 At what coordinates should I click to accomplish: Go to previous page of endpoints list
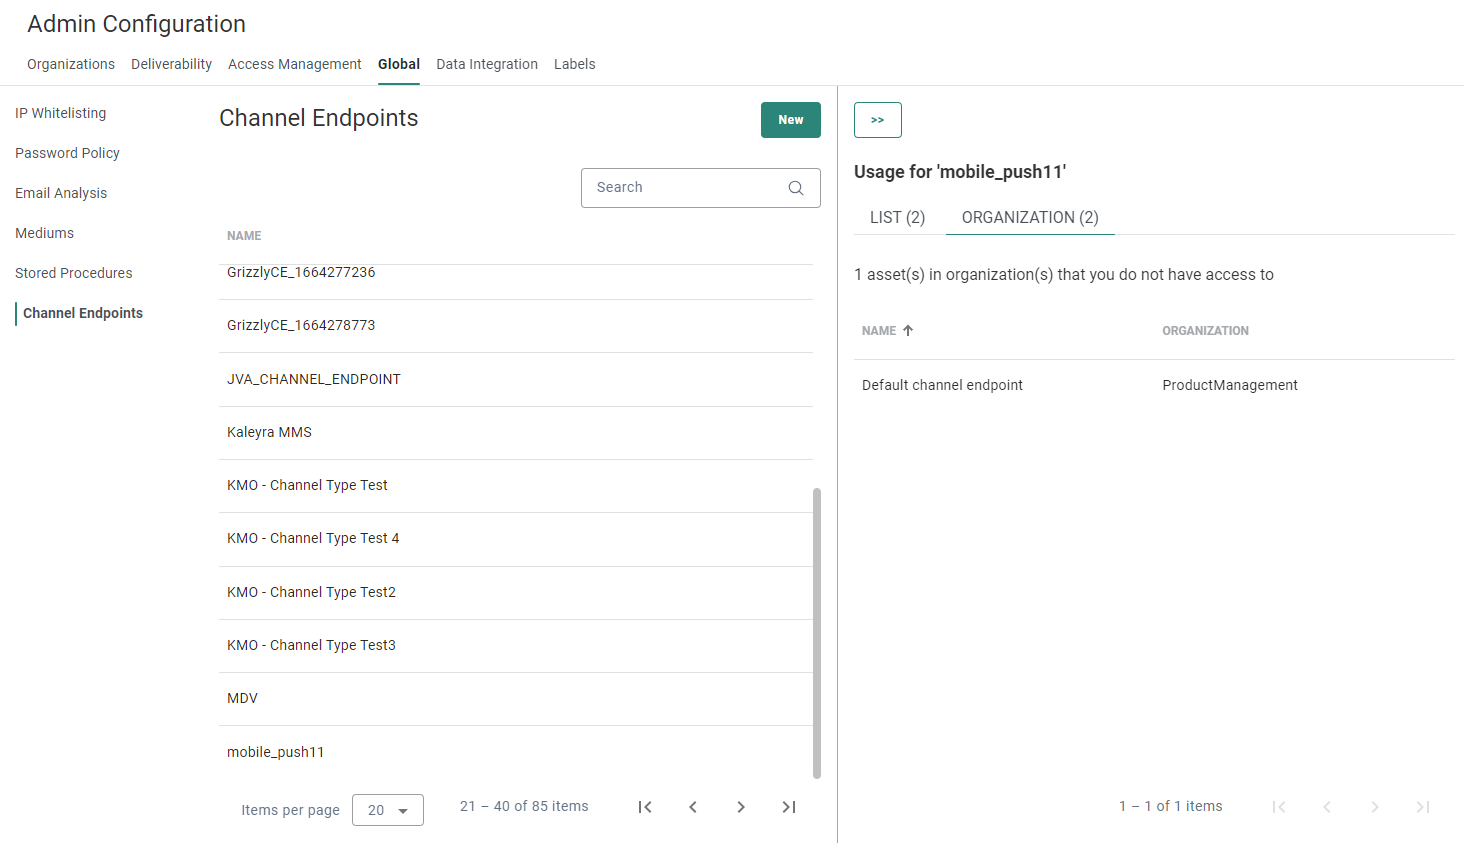point(693,807)
